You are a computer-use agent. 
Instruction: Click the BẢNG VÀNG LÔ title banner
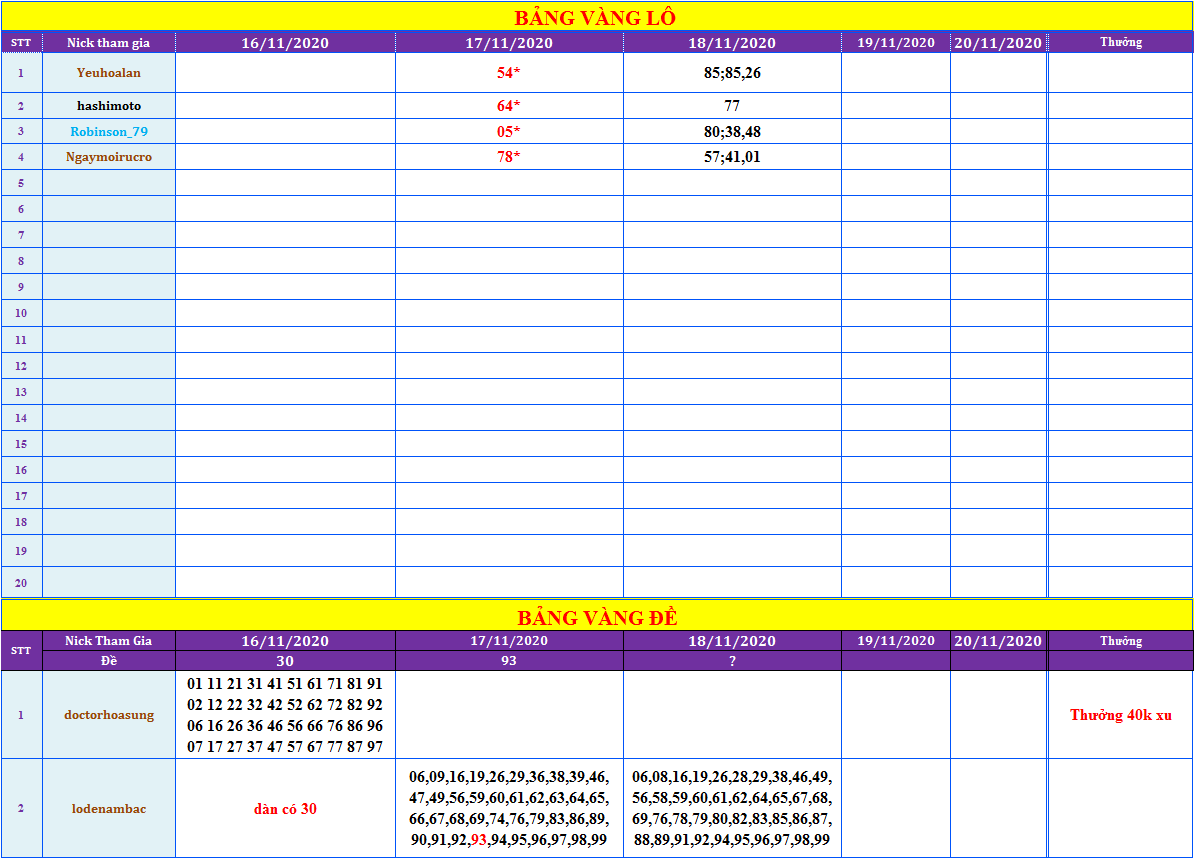tap(595, 17)
